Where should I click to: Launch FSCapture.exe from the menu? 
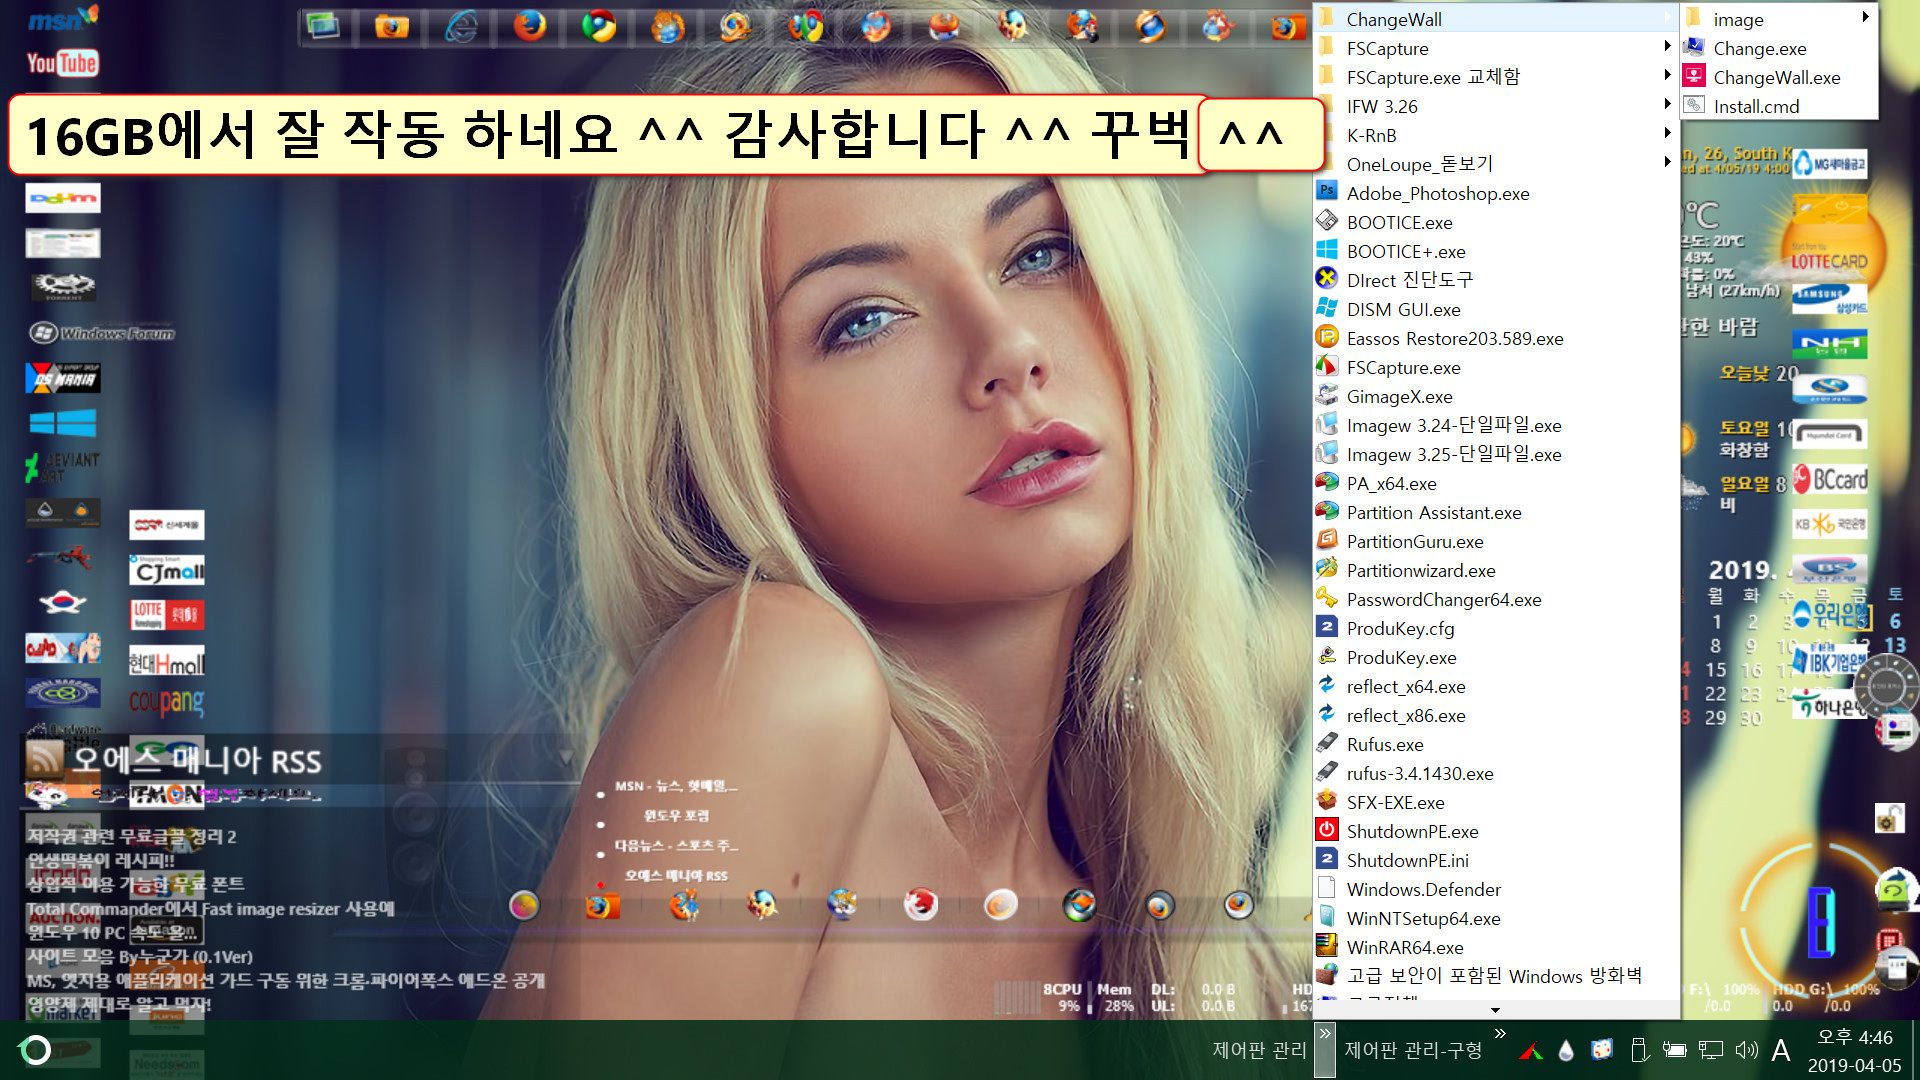[1496, 367]
